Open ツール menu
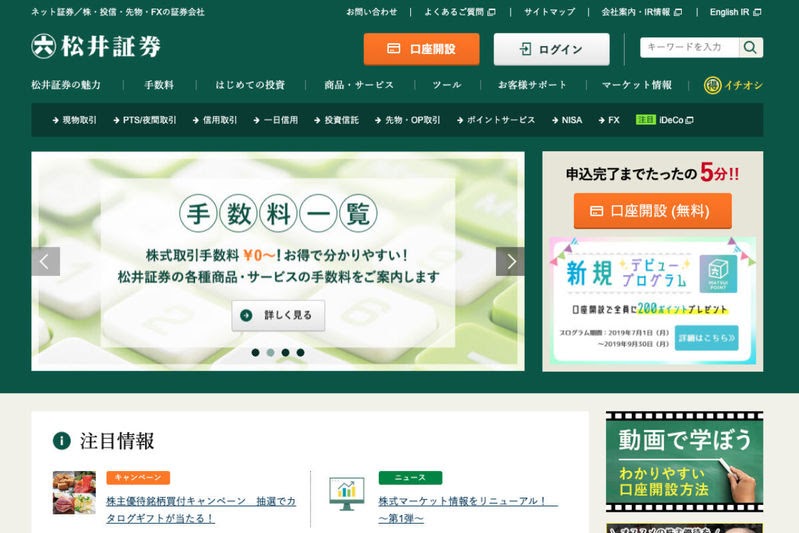 (x=447, y=85)
